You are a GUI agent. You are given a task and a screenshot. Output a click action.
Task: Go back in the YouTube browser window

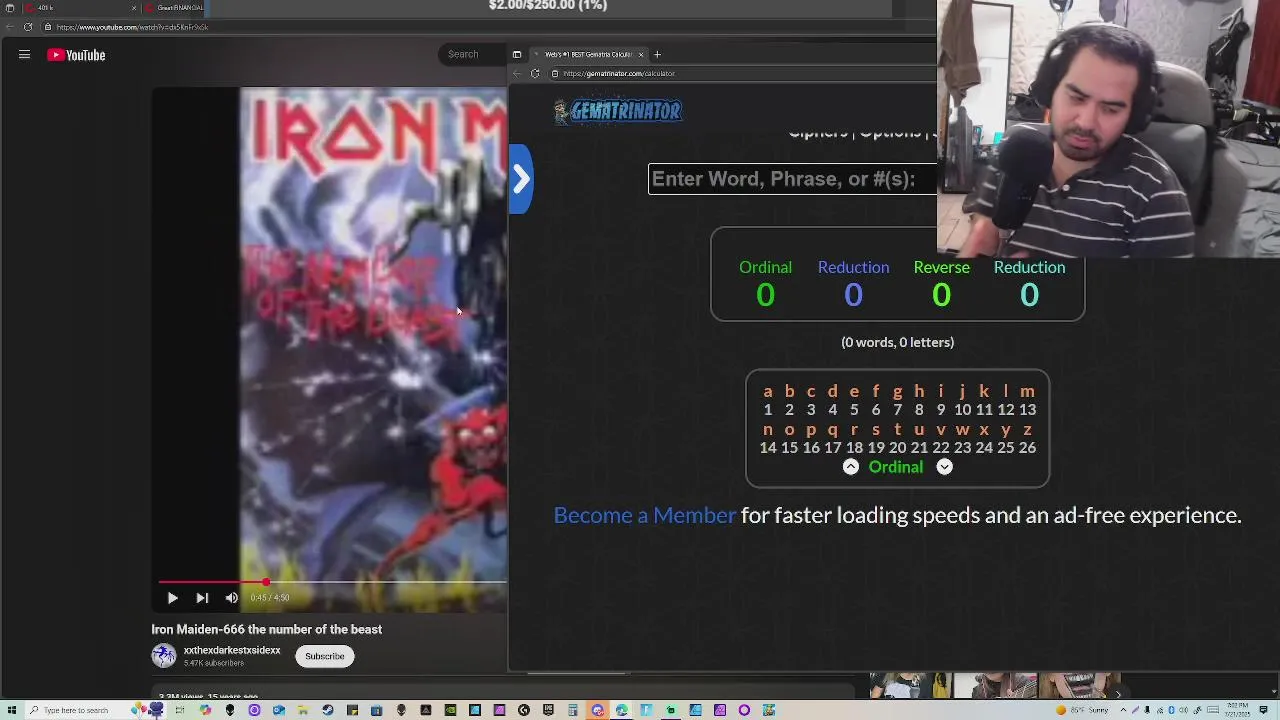tap(10, 27)
